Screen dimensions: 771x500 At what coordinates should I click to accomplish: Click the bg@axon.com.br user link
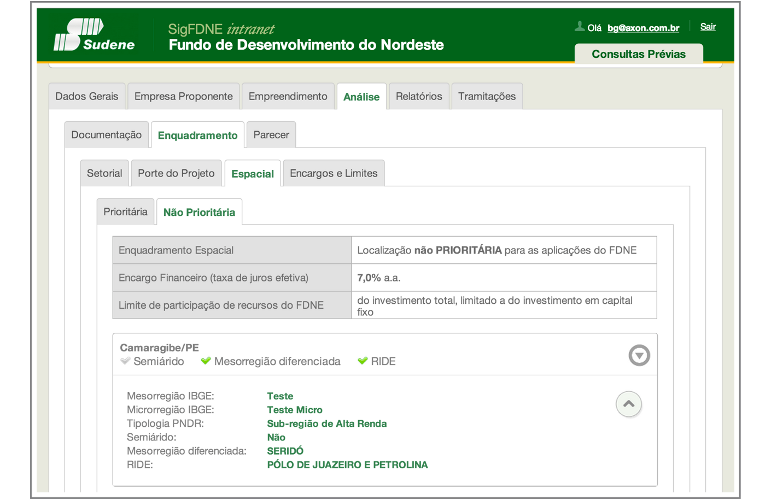tap(643, 28)
